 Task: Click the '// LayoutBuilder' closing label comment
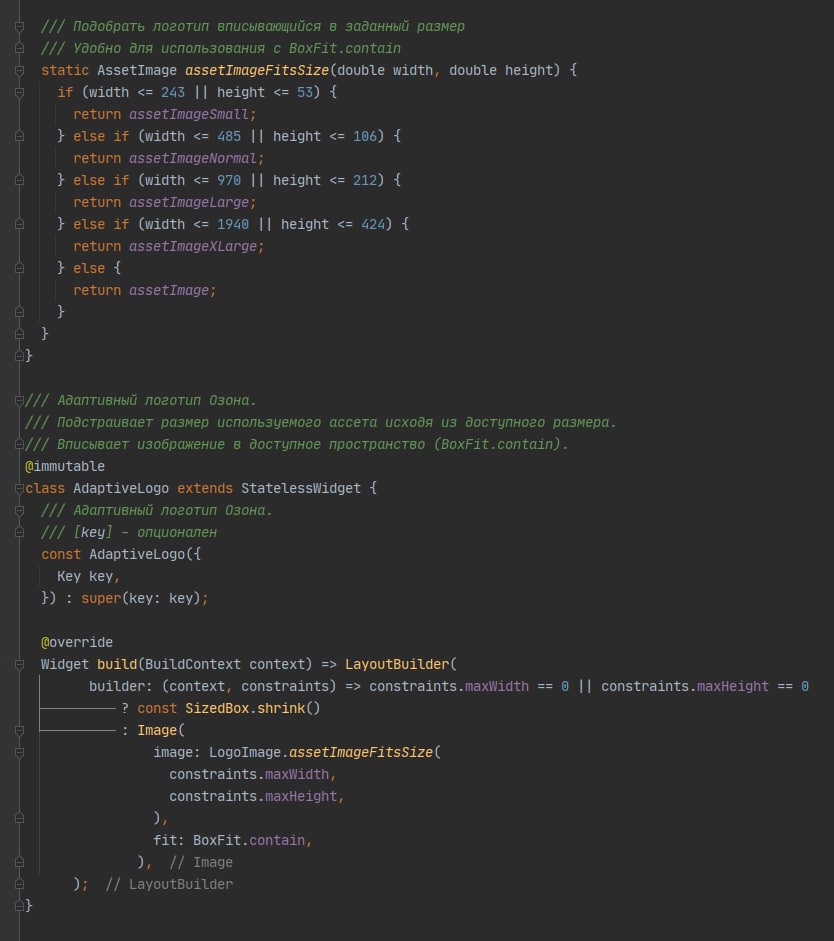coord(169,885)
